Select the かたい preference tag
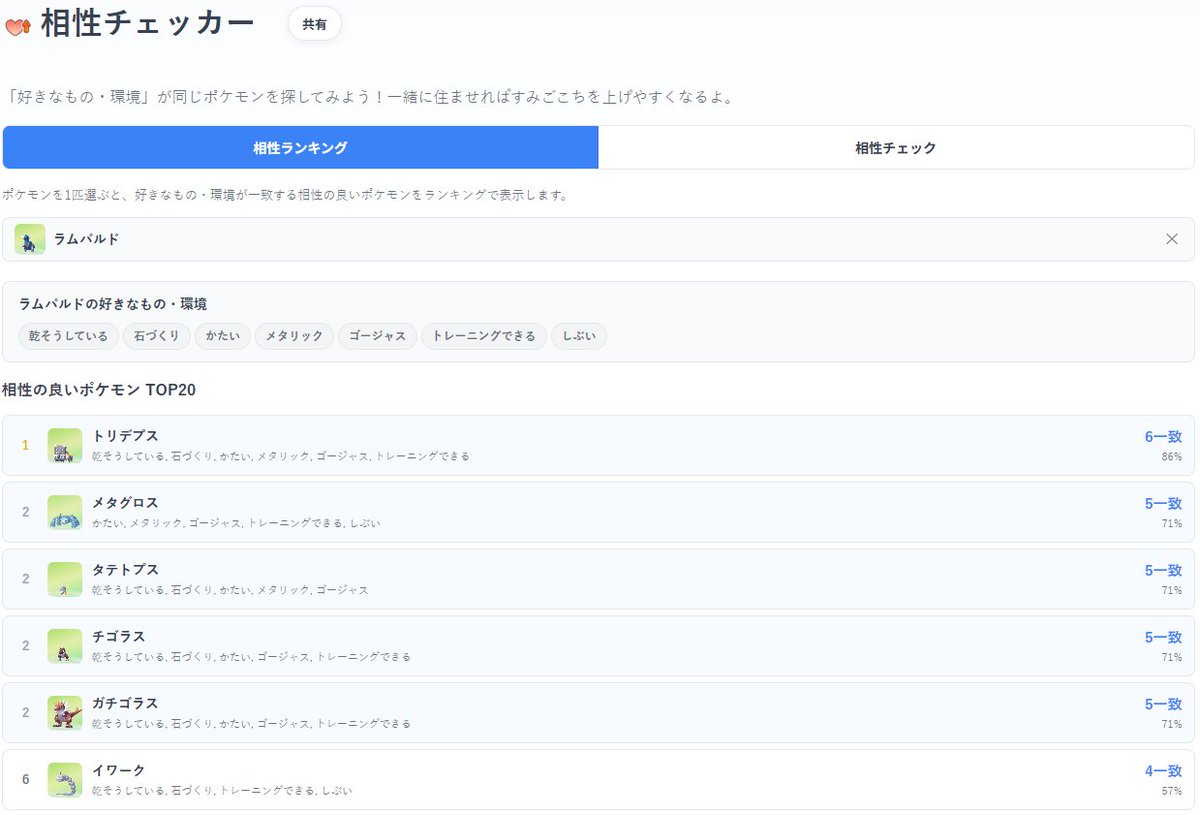This screenshot has height=815, width=1200. point(222,336)
